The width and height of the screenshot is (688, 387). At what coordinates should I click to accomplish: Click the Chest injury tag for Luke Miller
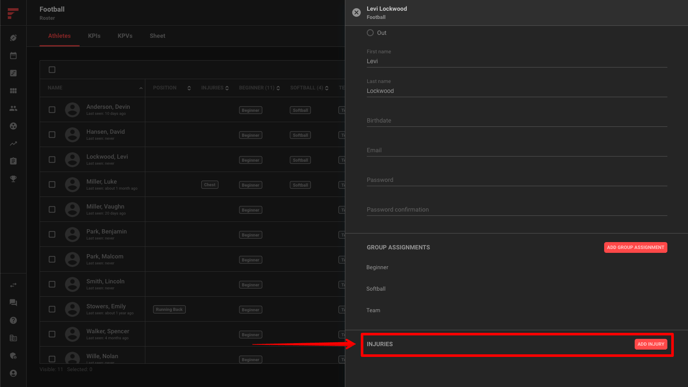(210, 185)
